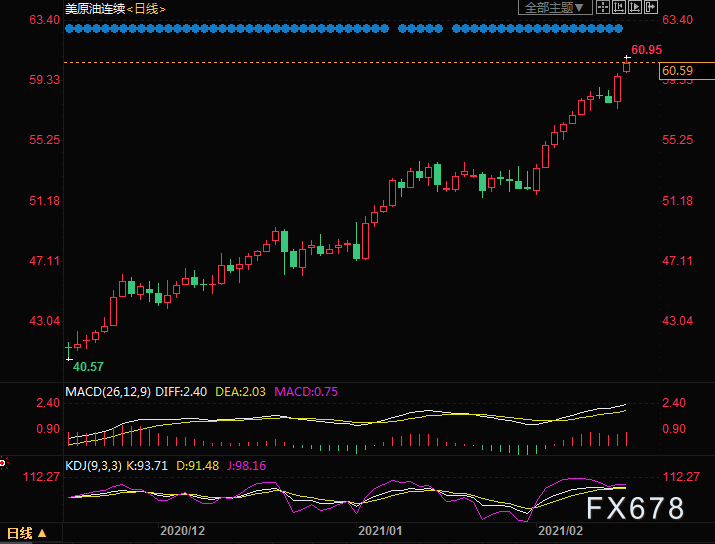Image resolution: width=715 pixels, height=544 pixels.
Task: Click the current price tag 60.59
Action: point(687,71)
